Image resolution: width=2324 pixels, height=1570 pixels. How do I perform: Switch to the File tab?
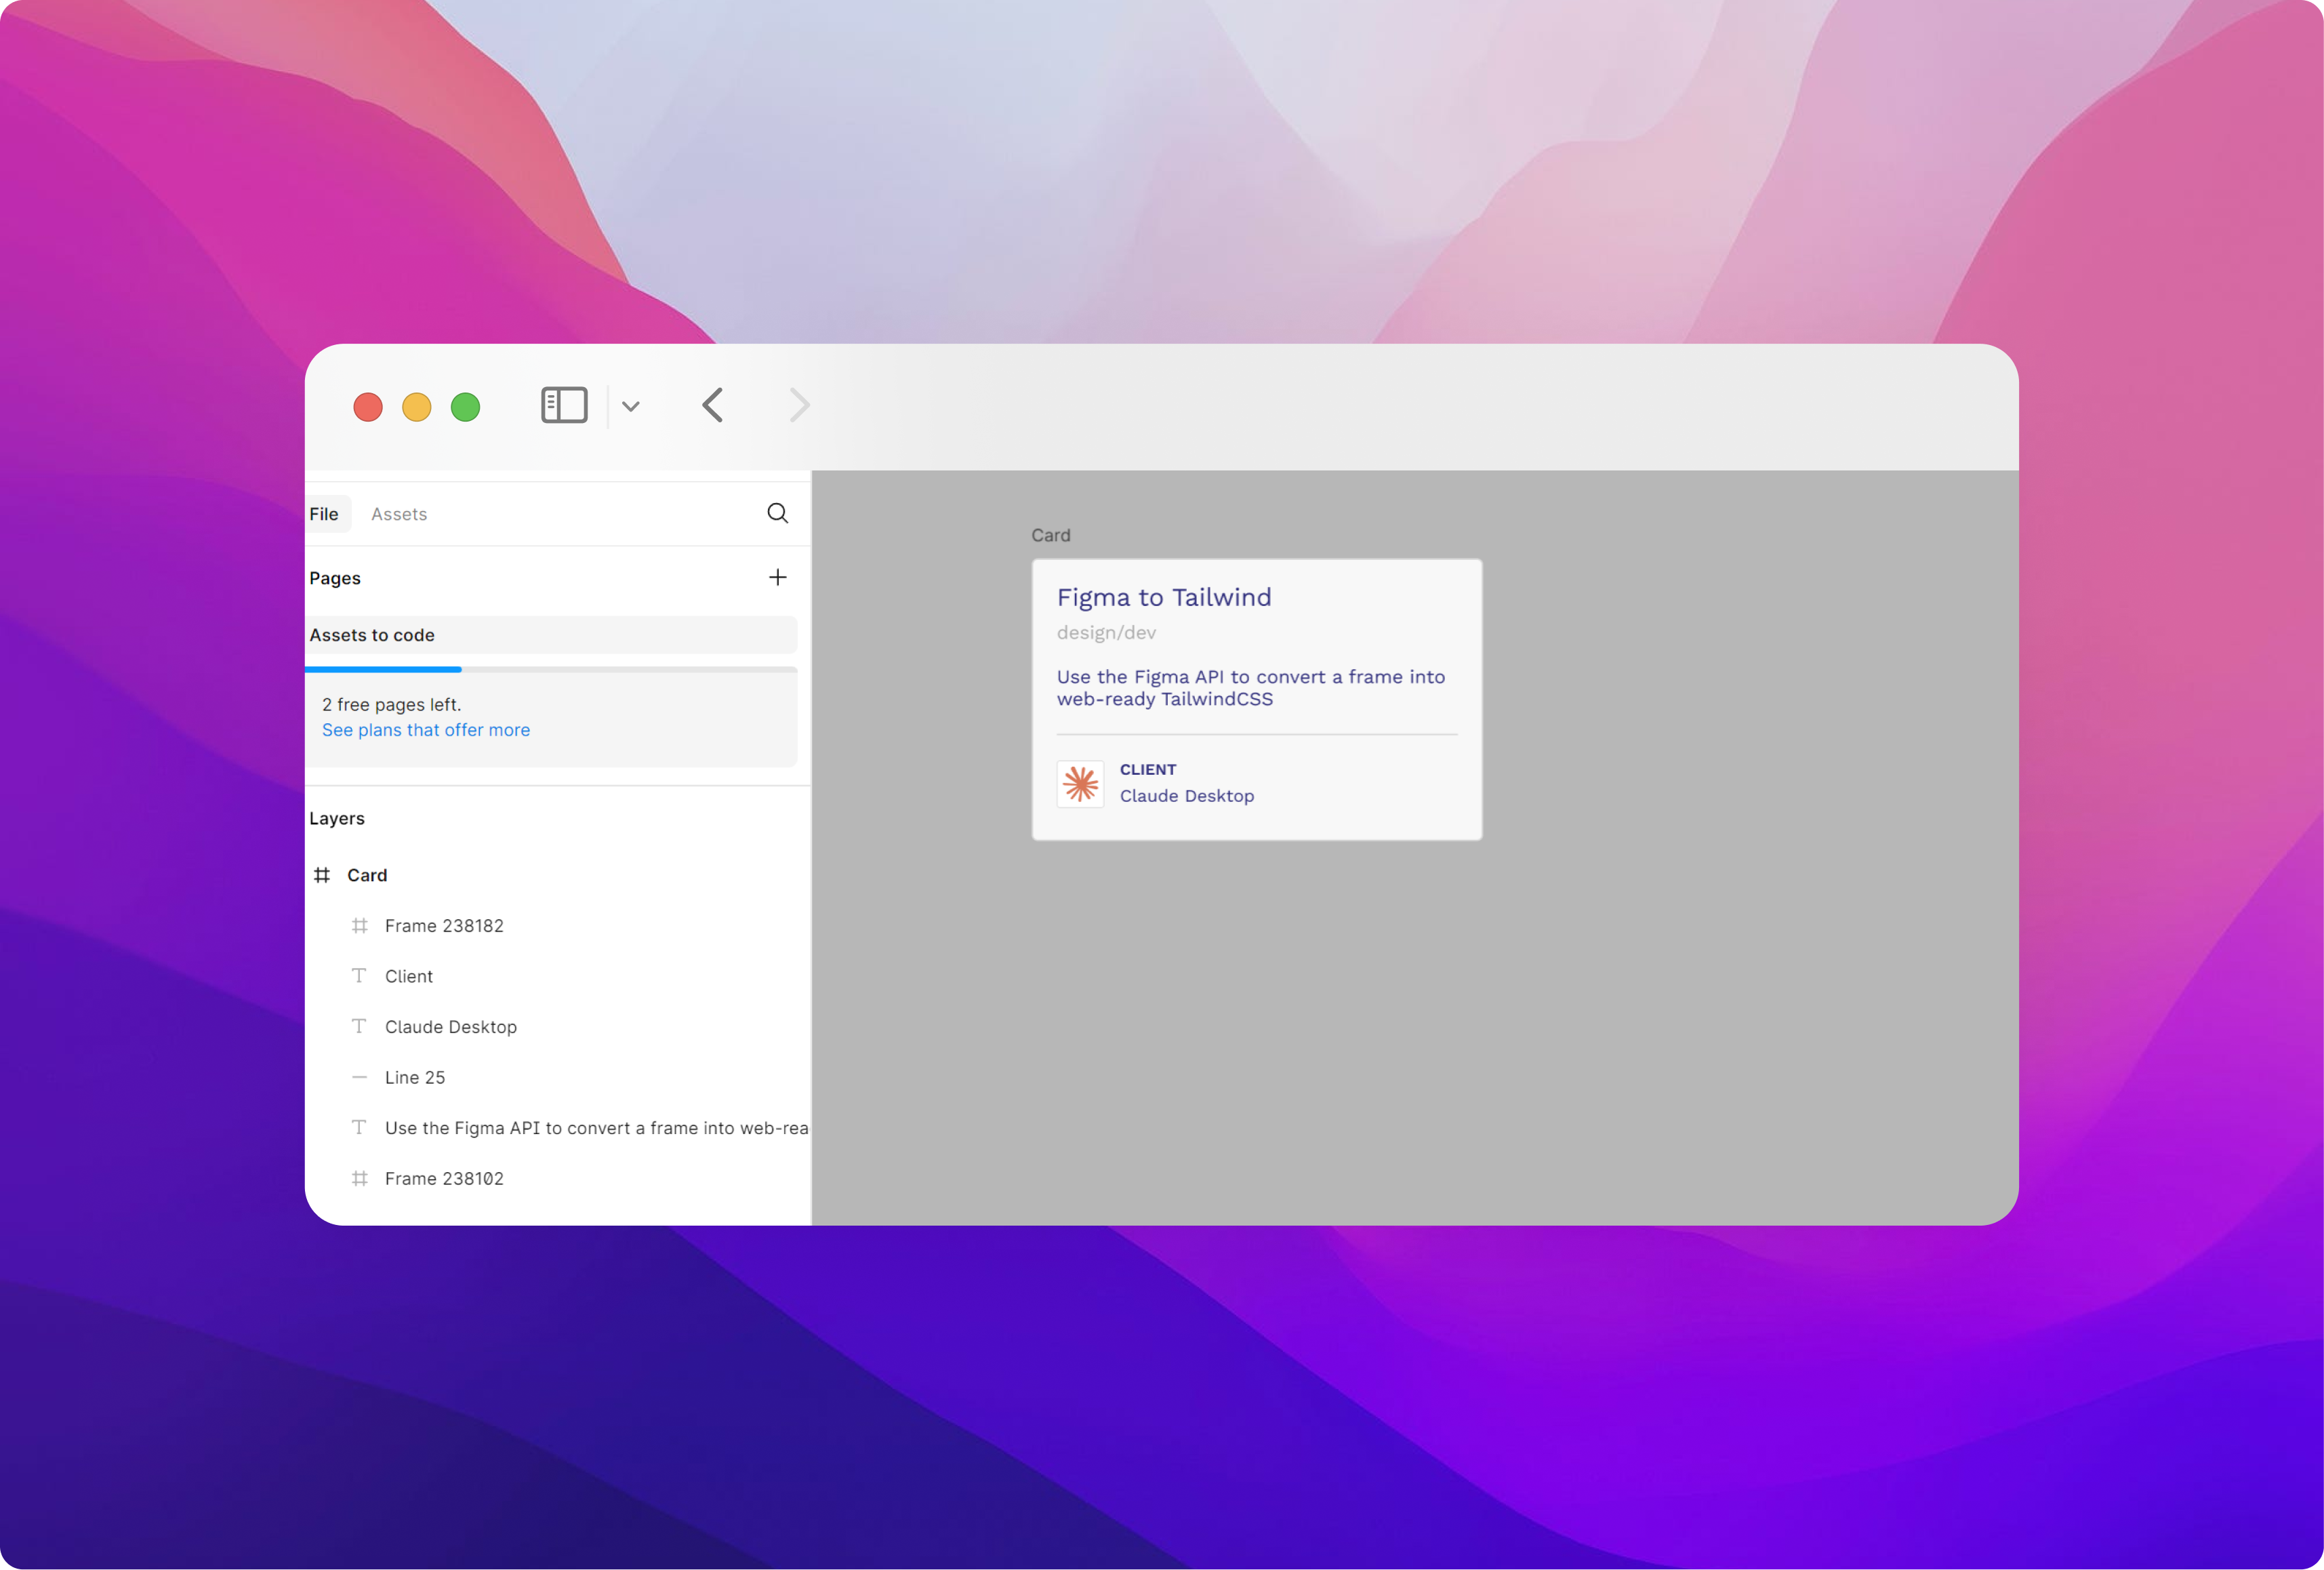[x=324, y=514]
